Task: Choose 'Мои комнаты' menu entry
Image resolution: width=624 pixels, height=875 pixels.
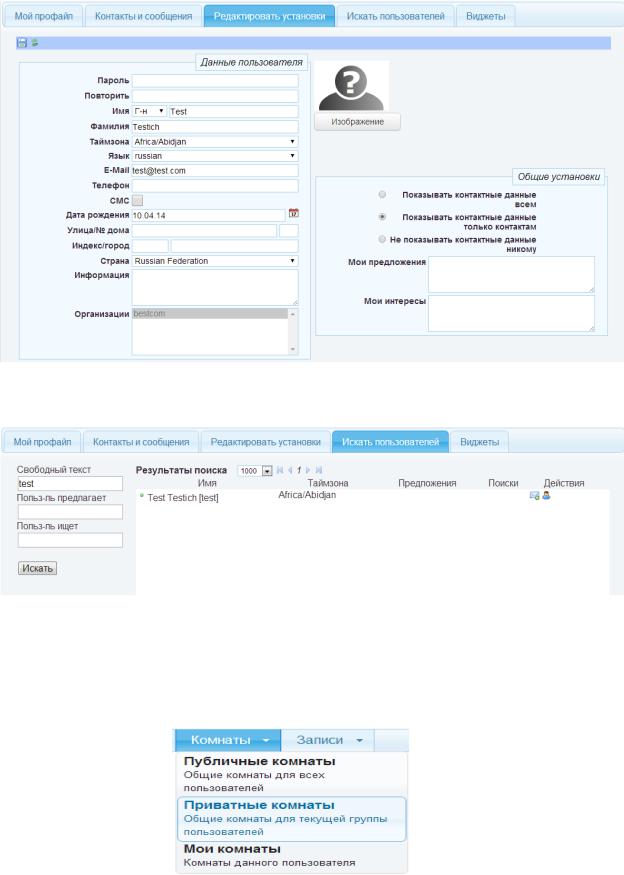Action: coord(291,855)
